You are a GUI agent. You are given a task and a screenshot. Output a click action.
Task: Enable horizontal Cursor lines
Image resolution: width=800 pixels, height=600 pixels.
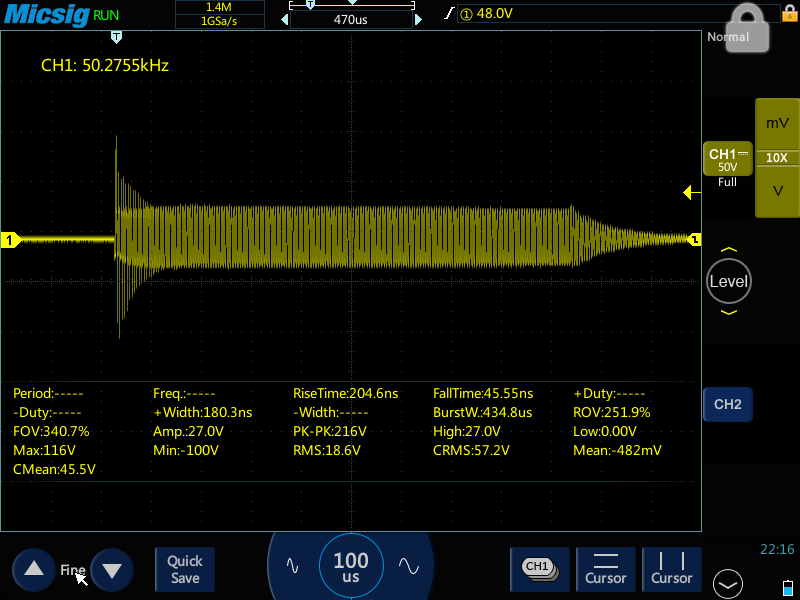click(x=606, y=569)
